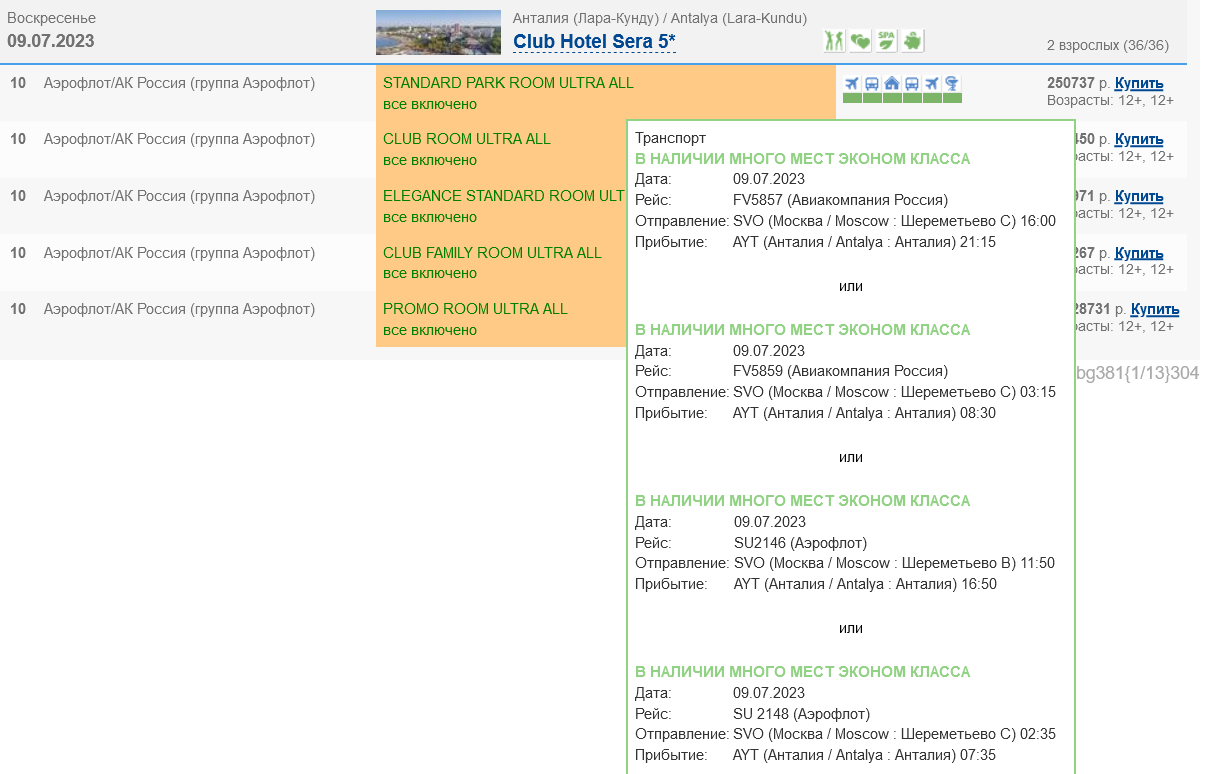Select STANDARD PARK ROOM ULTRA ALL room type

pos(508,83)
